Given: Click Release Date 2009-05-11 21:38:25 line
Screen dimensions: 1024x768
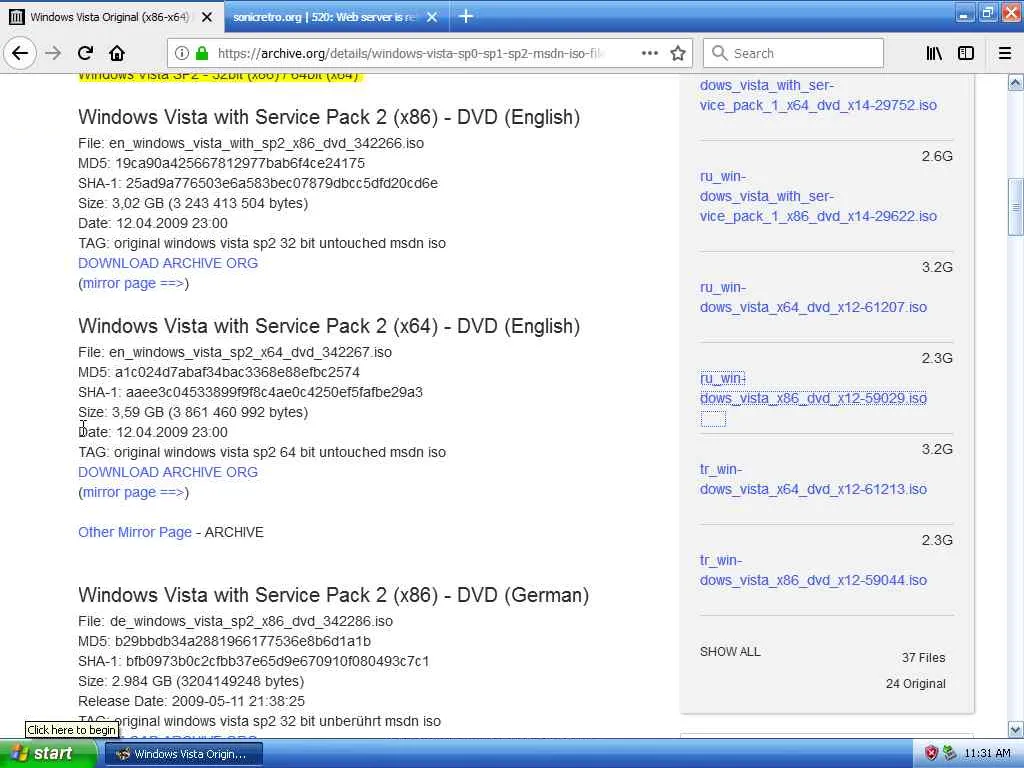Looking at the screenshot, I should coord(191,701).
